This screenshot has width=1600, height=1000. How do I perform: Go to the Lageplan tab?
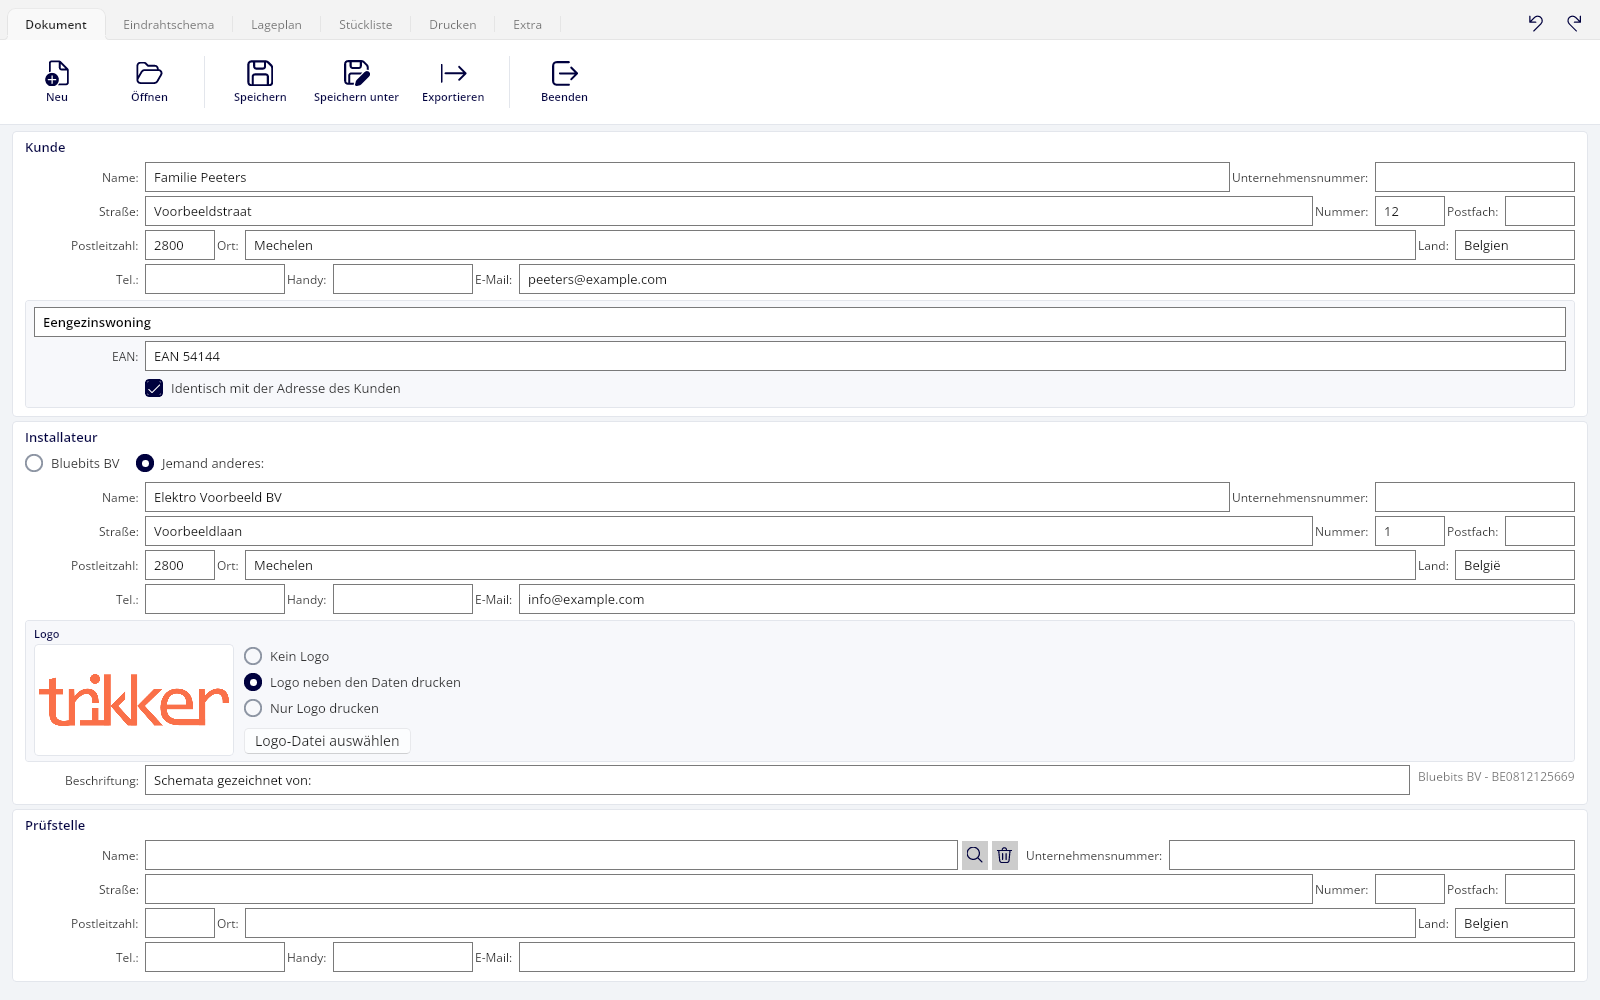pos(276,24)
